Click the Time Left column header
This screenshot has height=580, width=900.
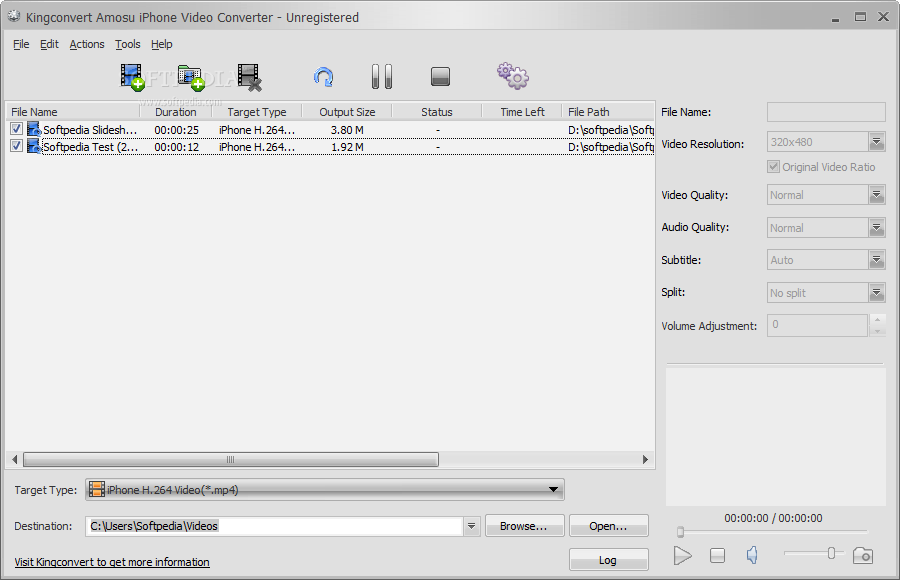click(x=522, y=112)
